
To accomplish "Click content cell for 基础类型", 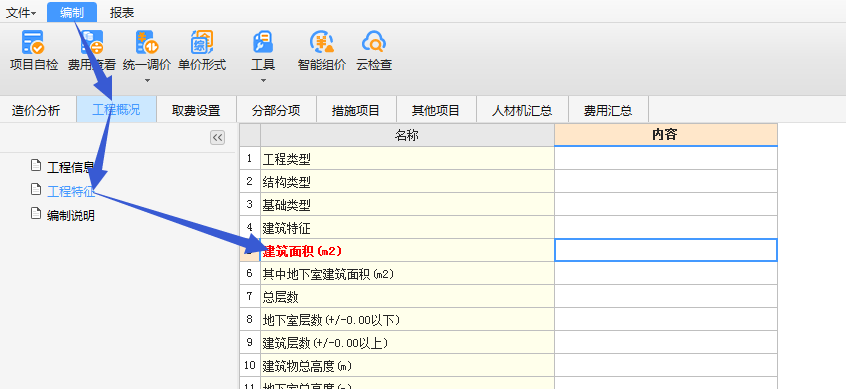I will tap(666, 205).
